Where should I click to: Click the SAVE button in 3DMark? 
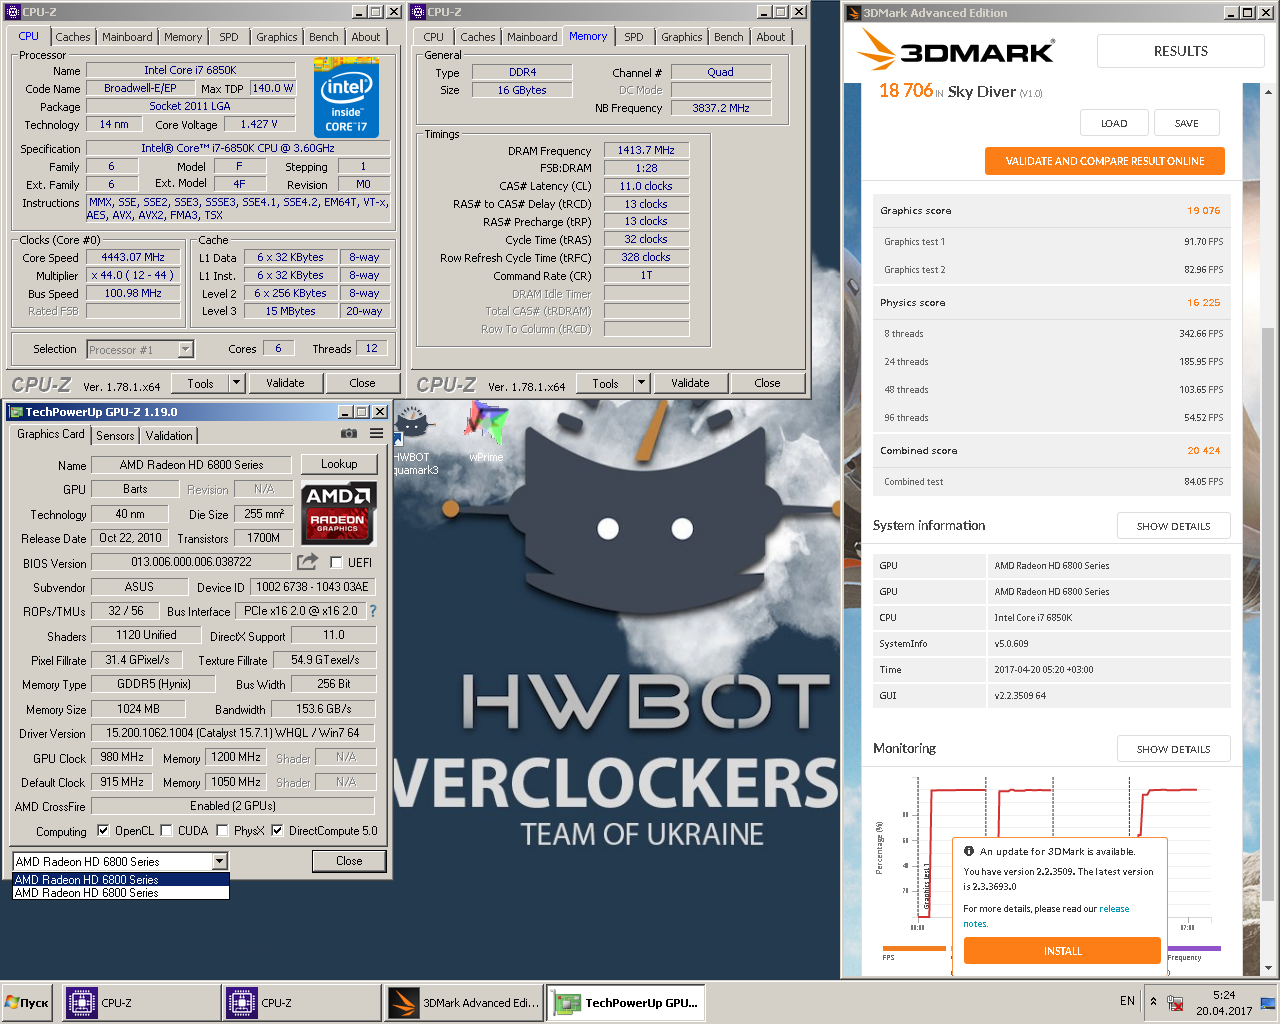point(1187,123)
